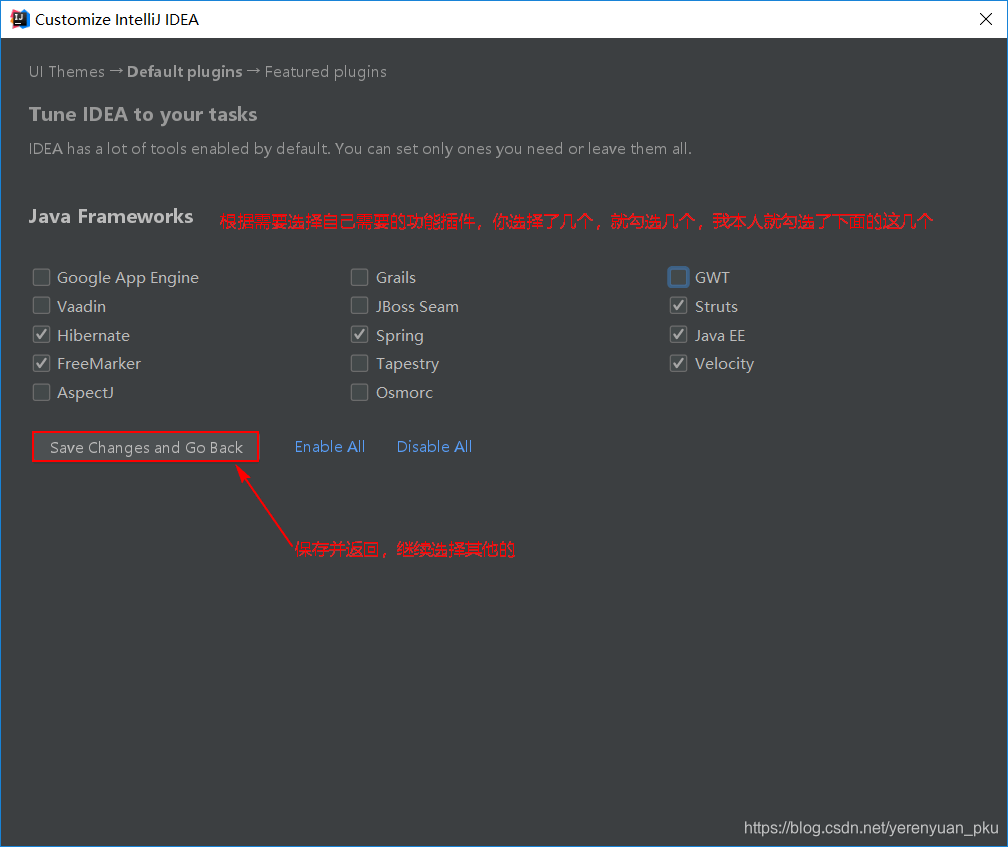Image resolution: width=1008 pixels, height=847 pixels.
Task: Tick the Tapestry checkbox
Action: [359, 364]
